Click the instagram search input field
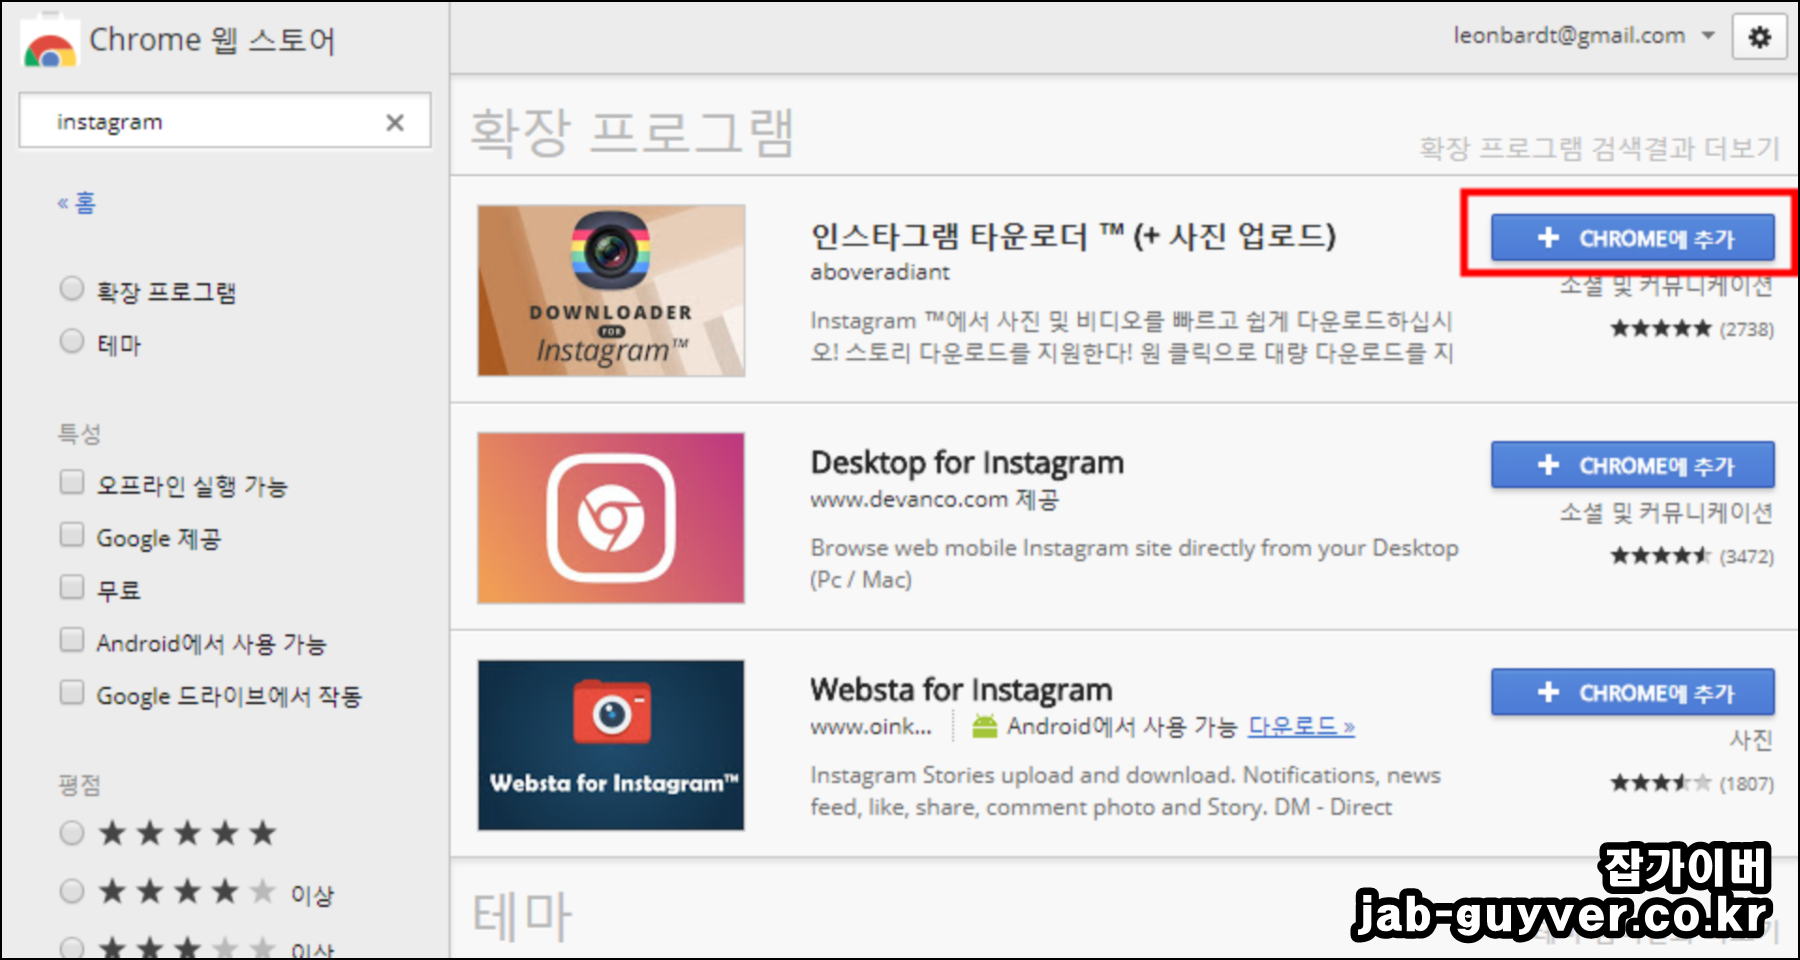Image resolution: width=1800 pixels, height=960 pixels. point(225,121)
